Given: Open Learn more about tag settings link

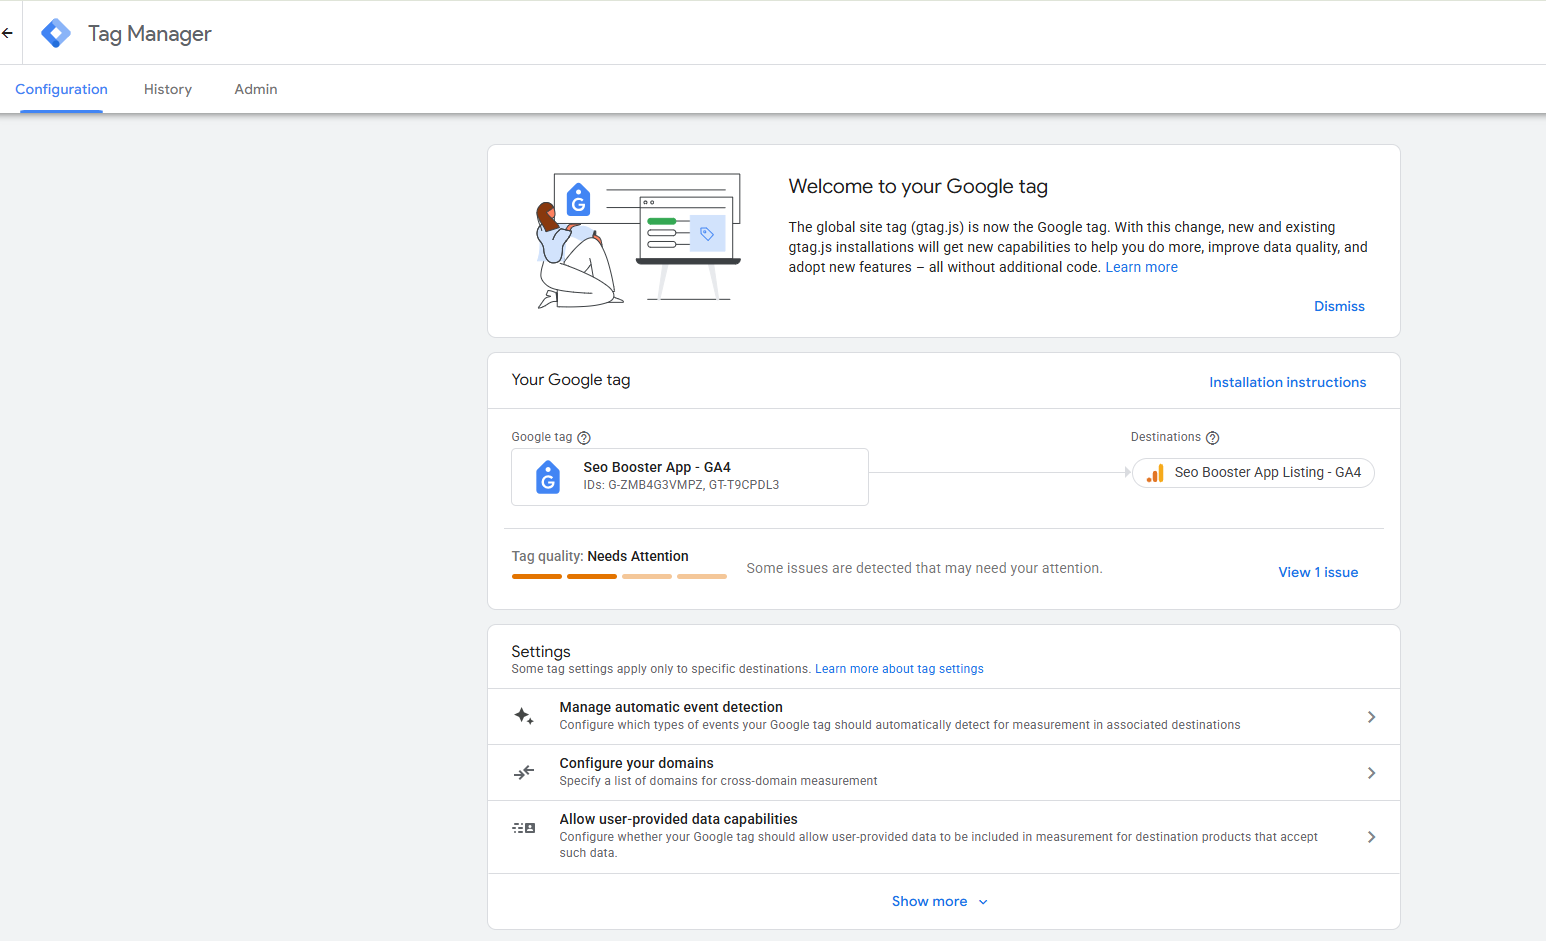Looking at the screenshot, I should point(899,669).
